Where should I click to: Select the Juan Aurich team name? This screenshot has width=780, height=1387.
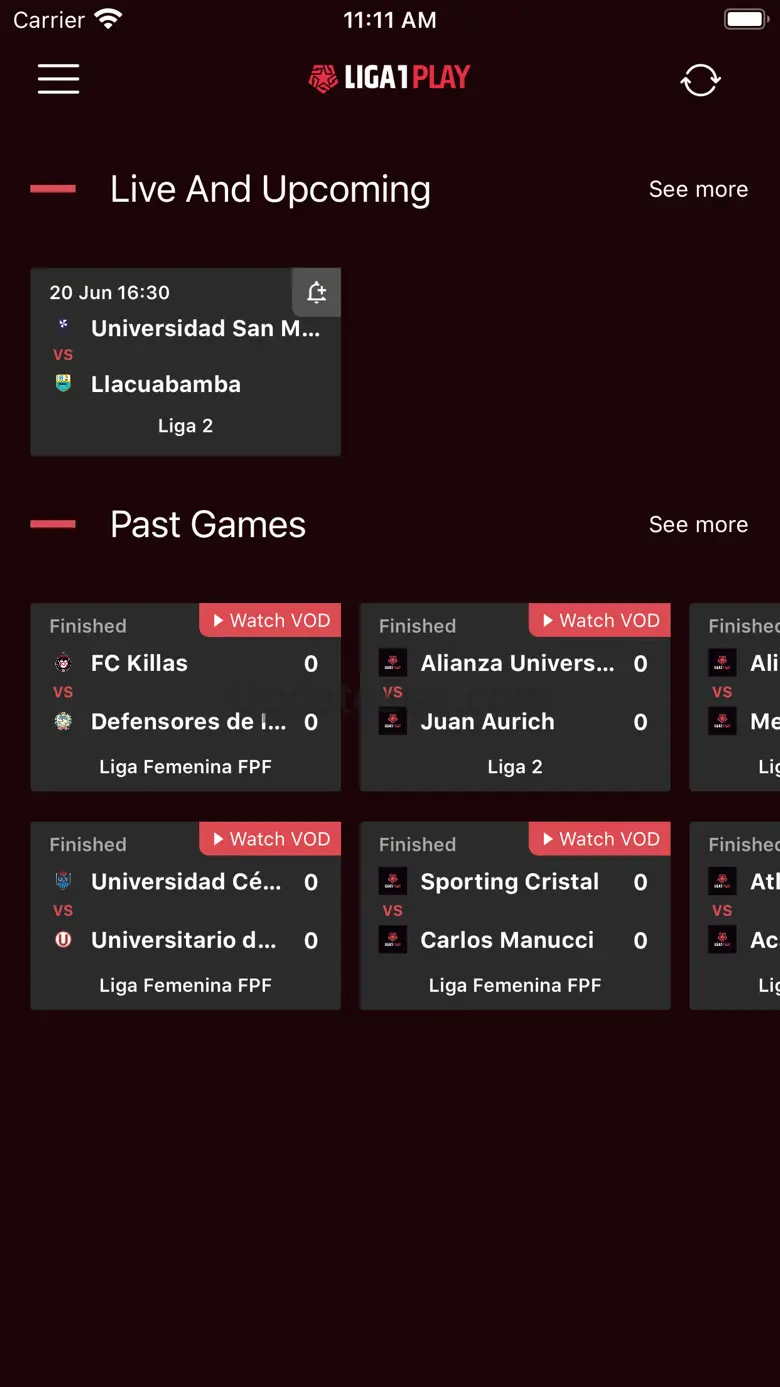(487, 721)
